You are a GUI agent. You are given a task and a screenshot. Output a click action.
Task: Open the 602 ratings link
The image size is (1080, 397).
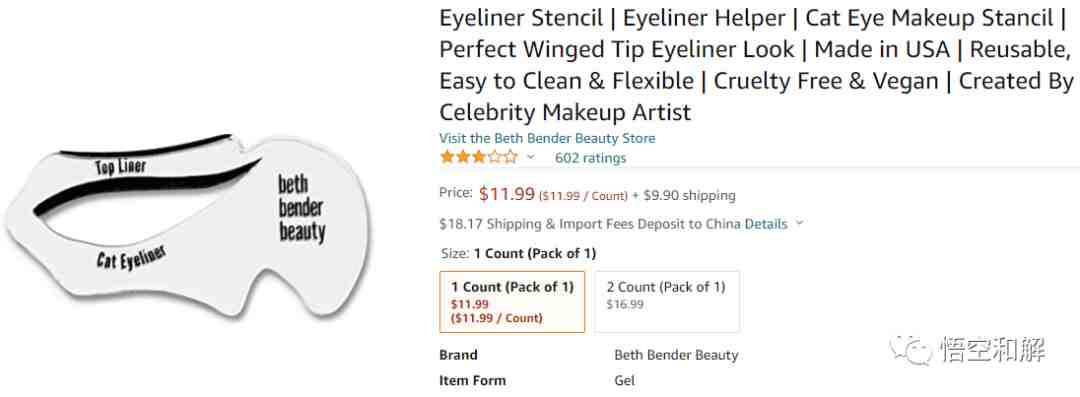coord(590,158)
